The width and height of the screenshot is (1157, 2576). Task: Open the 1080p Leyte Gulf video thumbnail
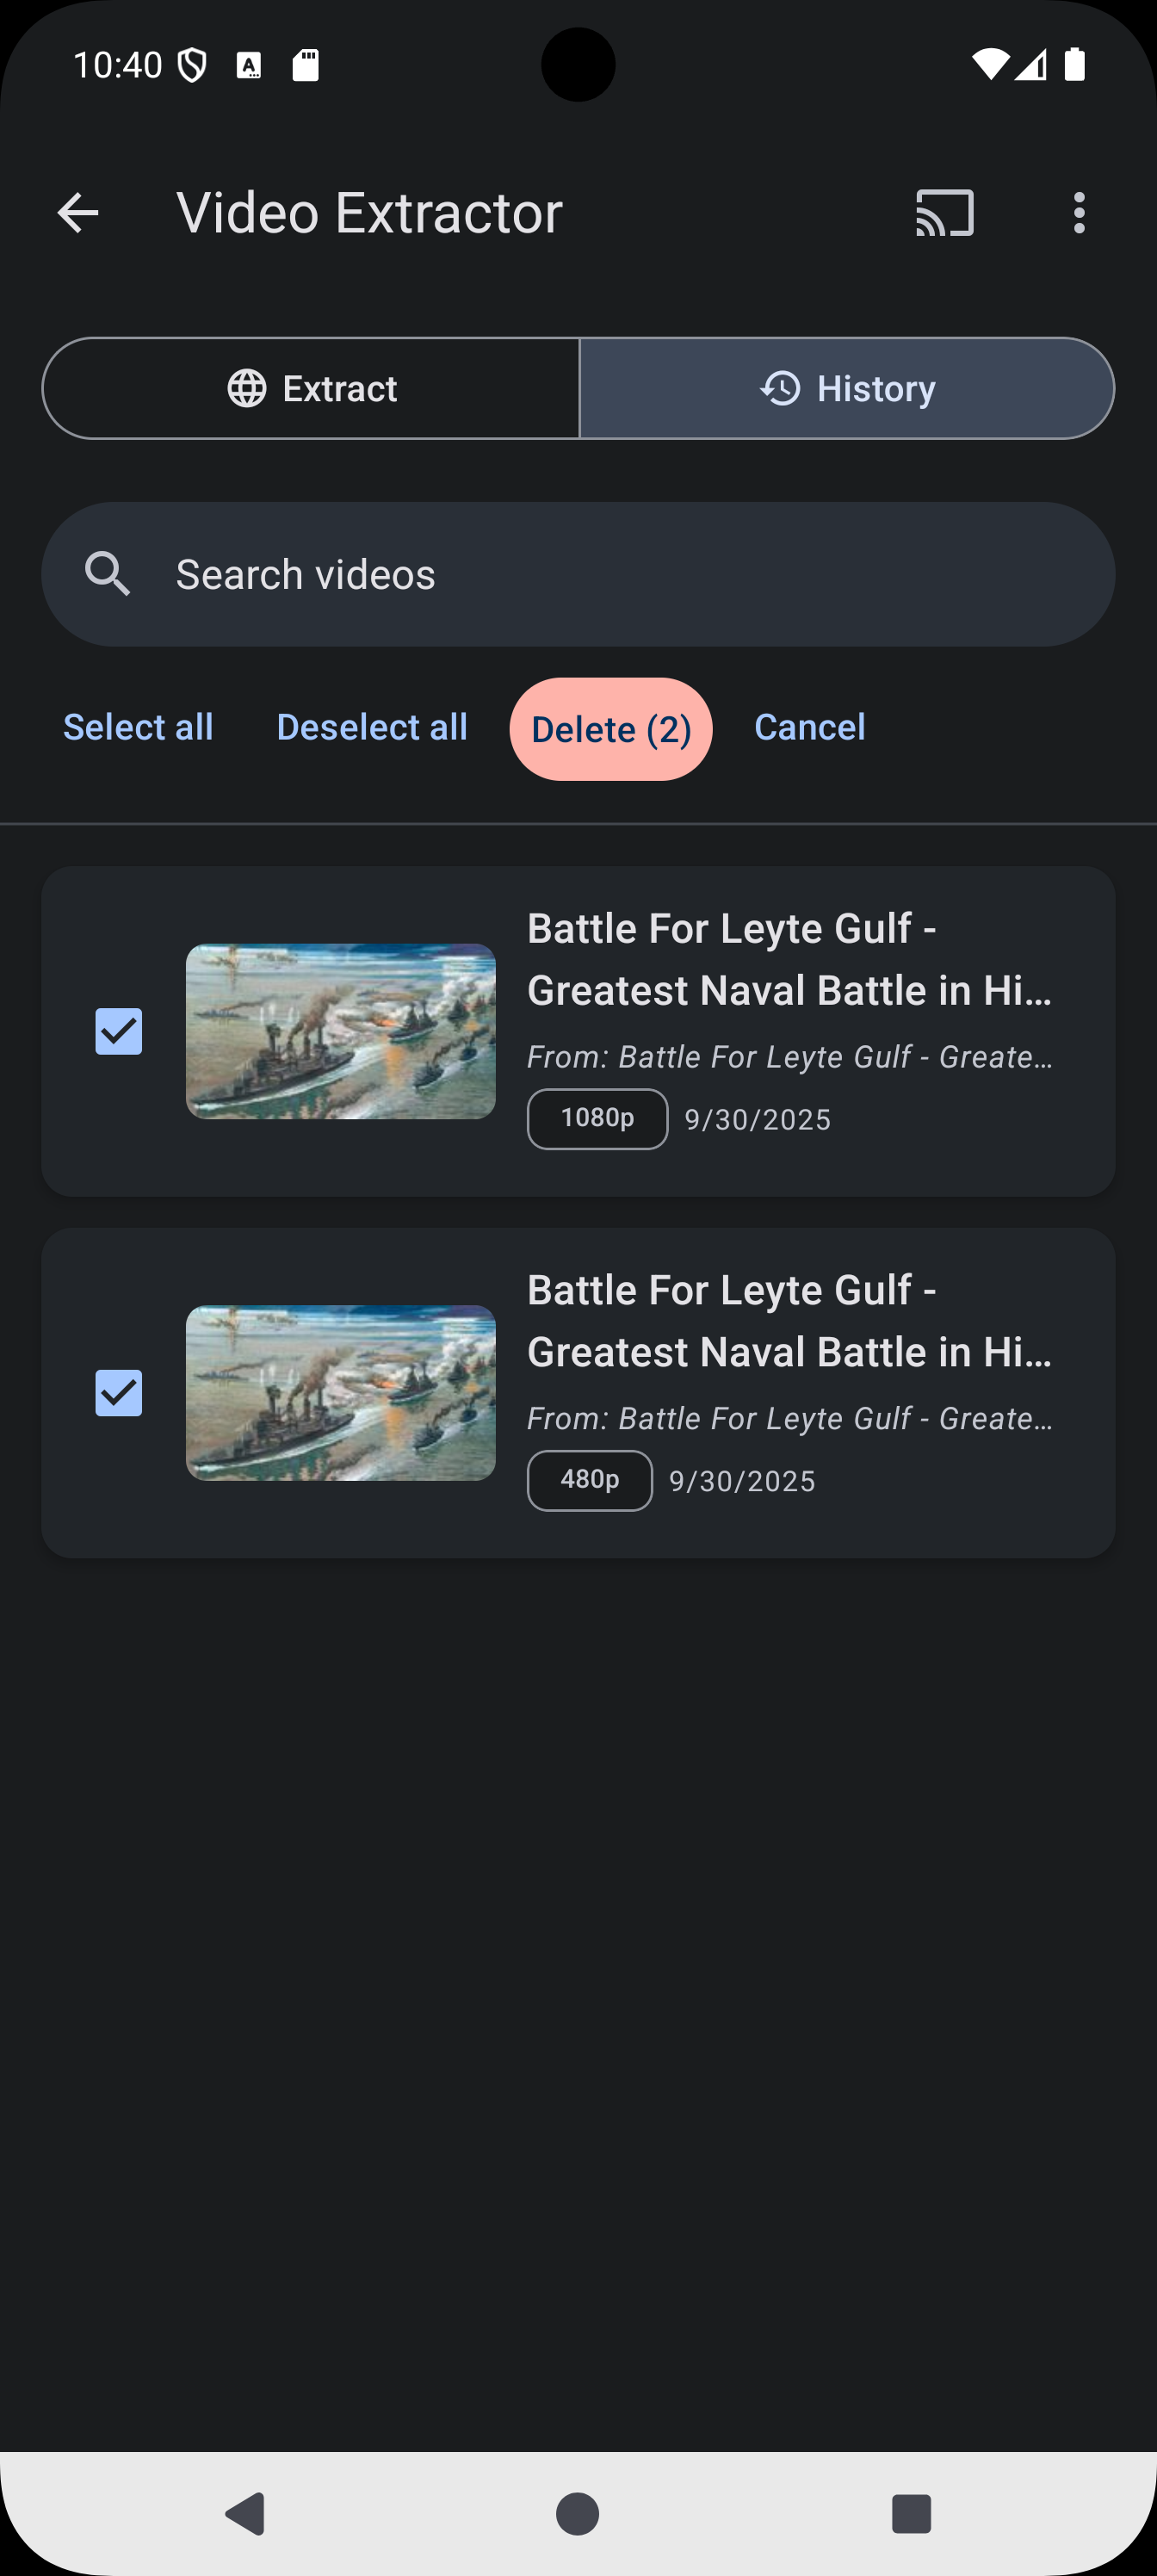tap(341, 1031)
